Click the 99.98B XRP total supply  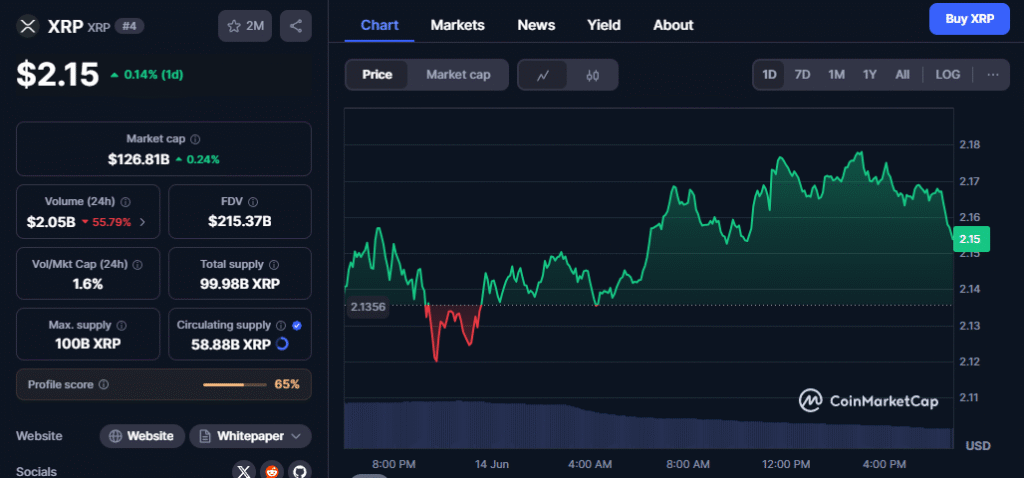240,284
